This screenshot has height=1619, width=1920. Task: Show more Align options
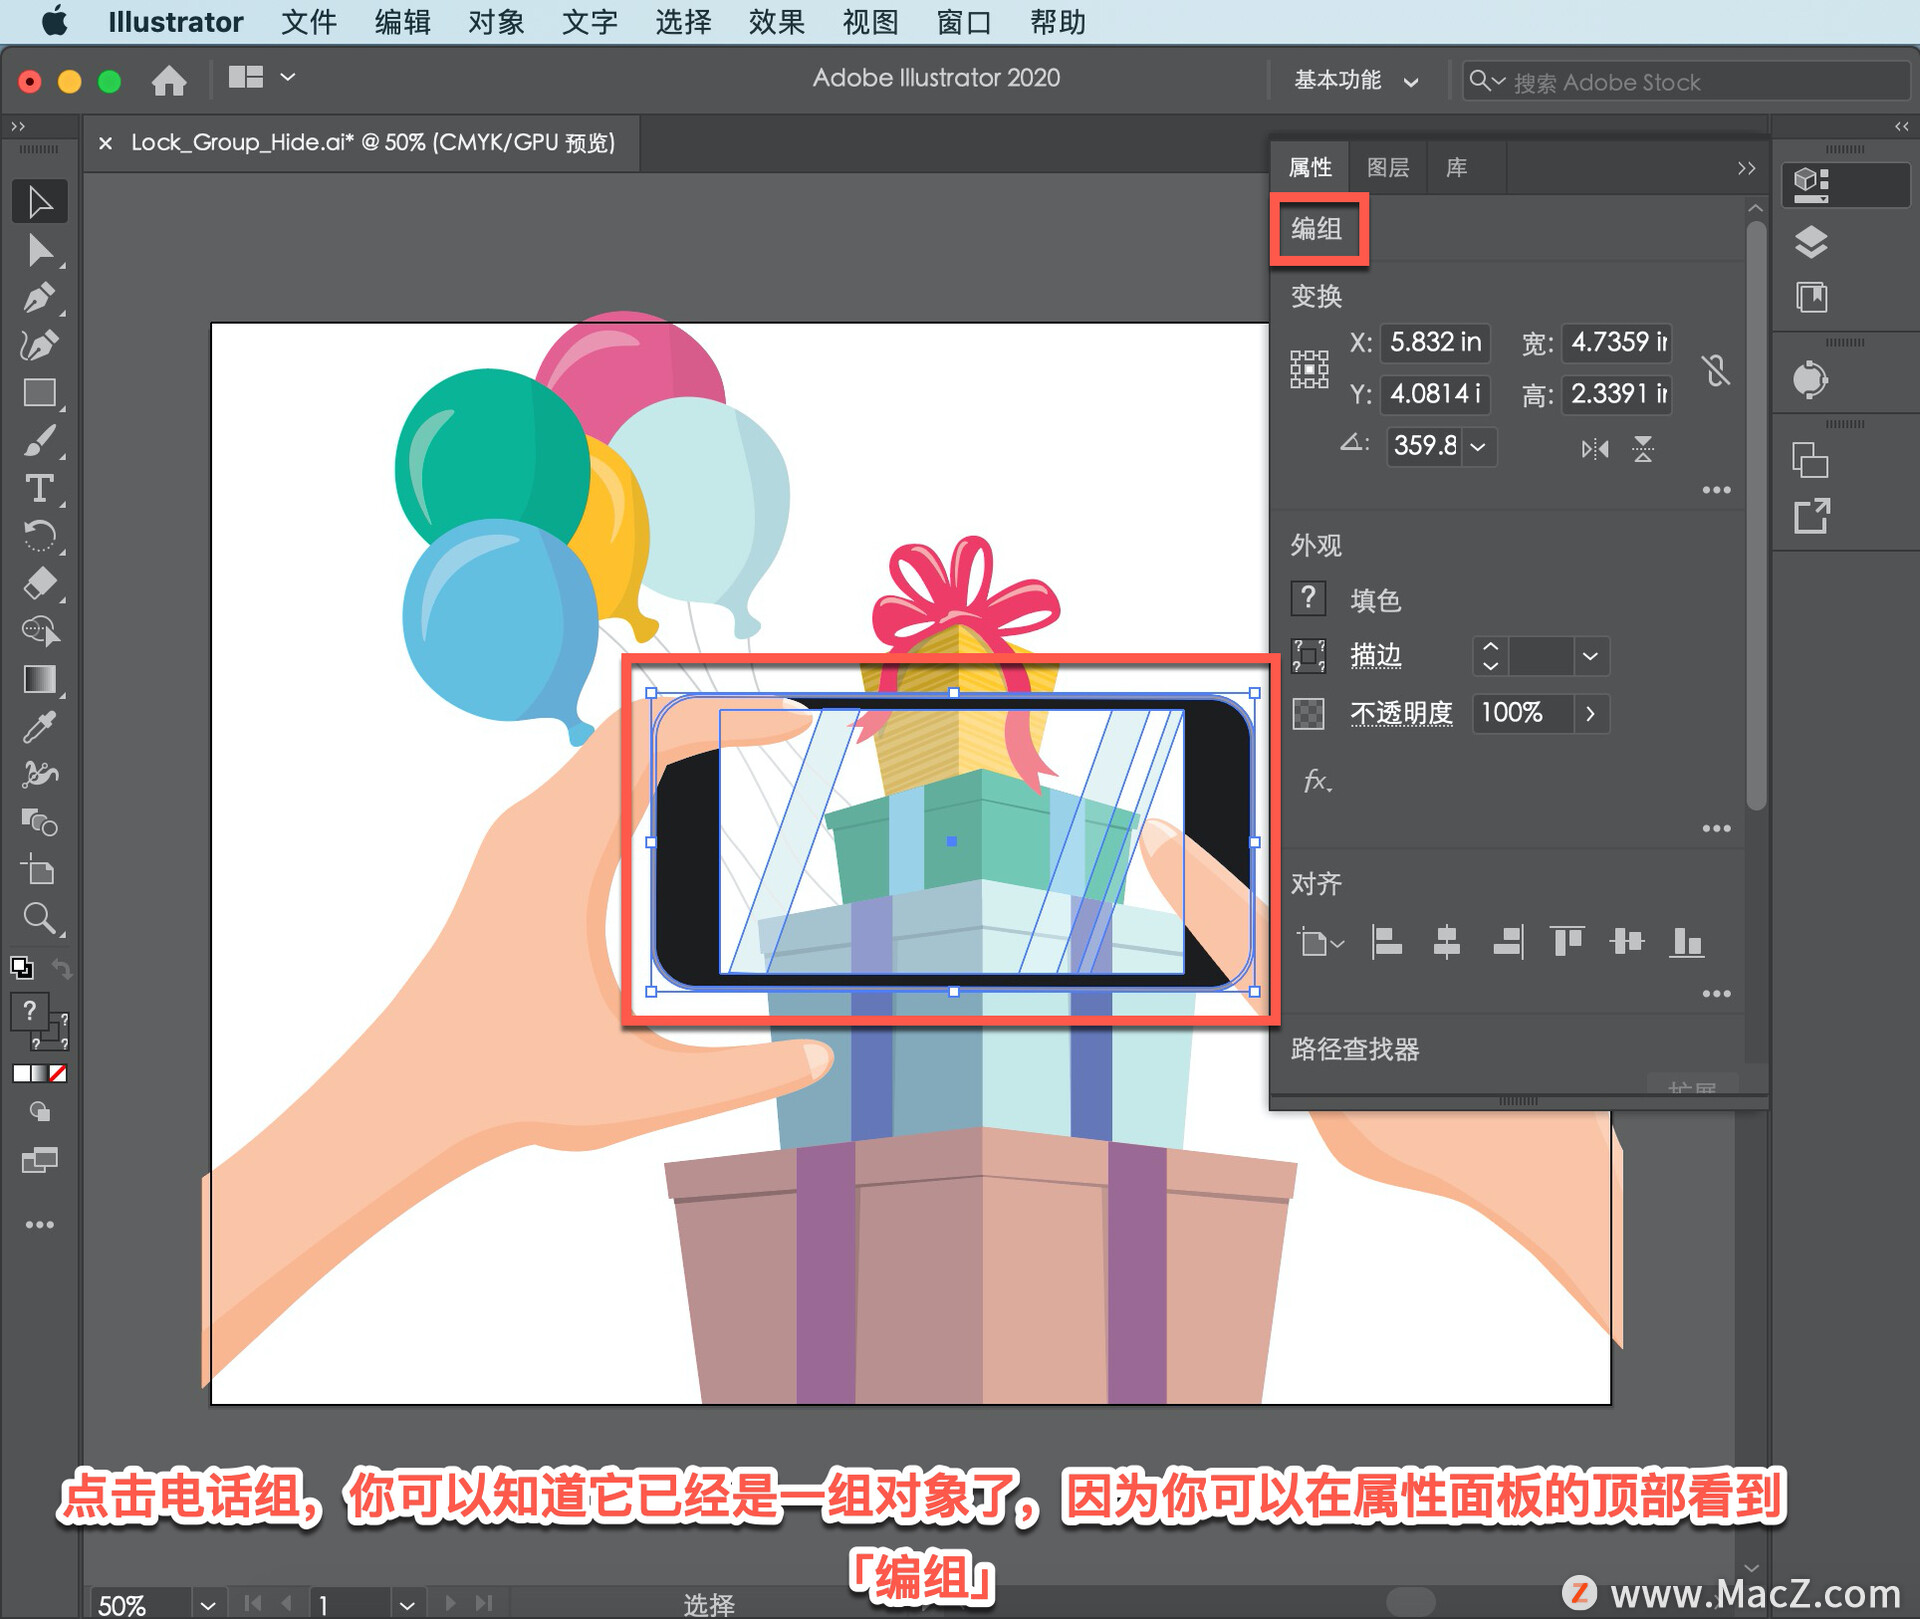pos(1716,994)
